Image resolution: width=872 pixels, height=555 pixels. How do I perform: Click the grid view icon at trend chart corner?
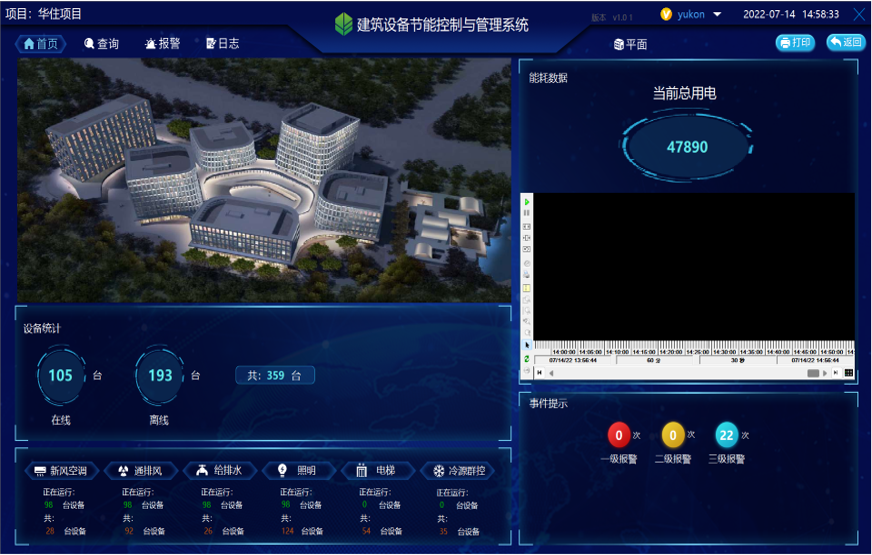point(849,373)
